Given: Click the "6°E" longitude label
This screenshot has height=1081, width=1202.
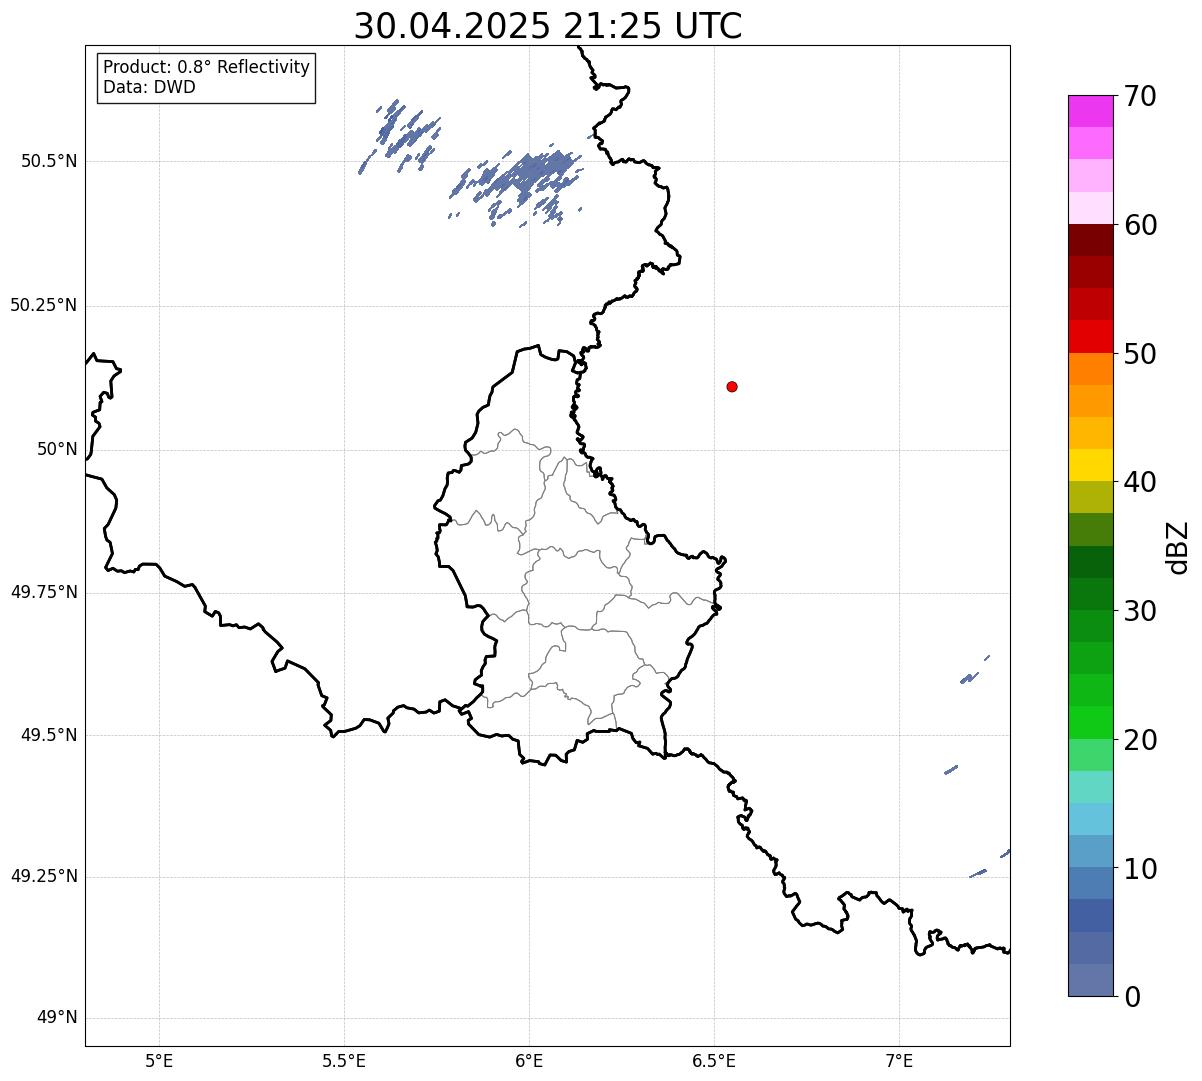Looking at the screenshot, I should pyautogui.click(x=529, y=1061).
